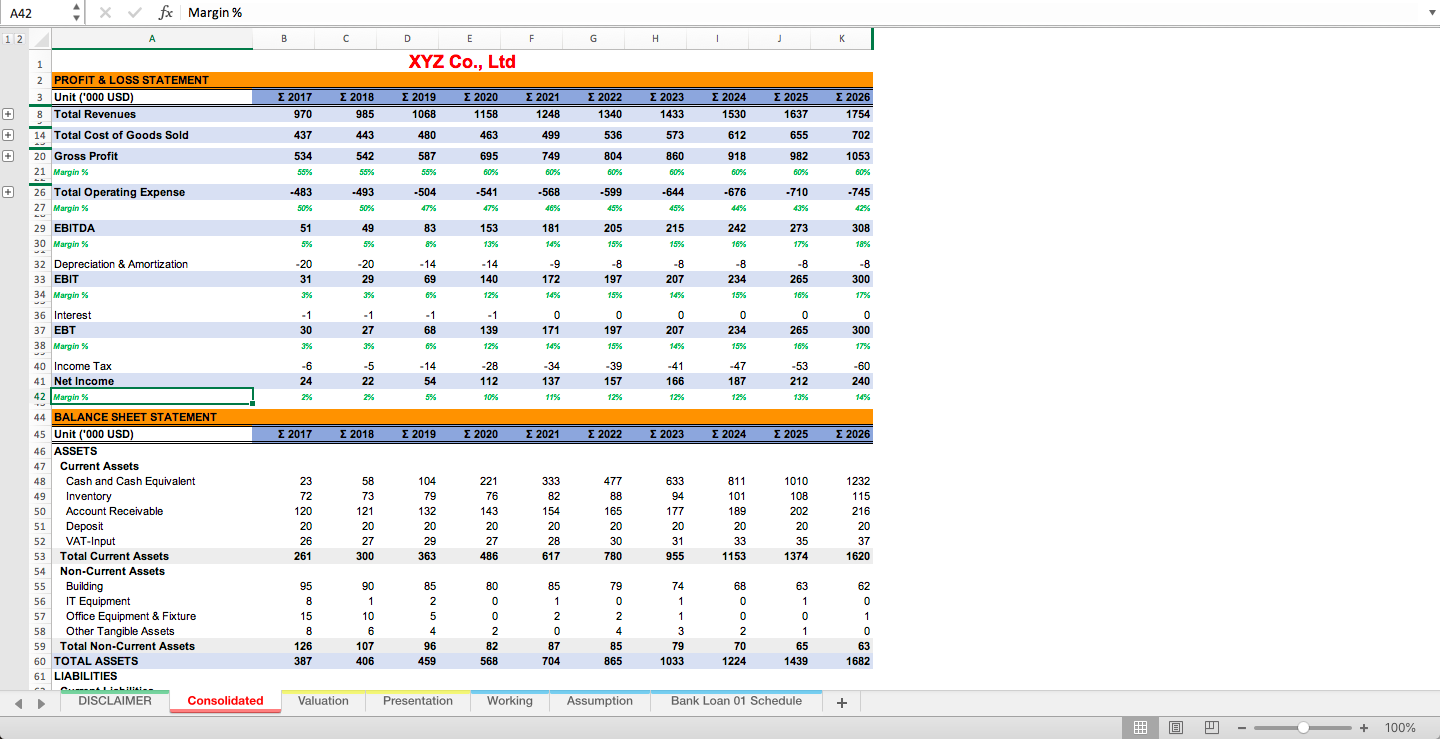
Task: Select column K header
Action: [x=841, y=39]
